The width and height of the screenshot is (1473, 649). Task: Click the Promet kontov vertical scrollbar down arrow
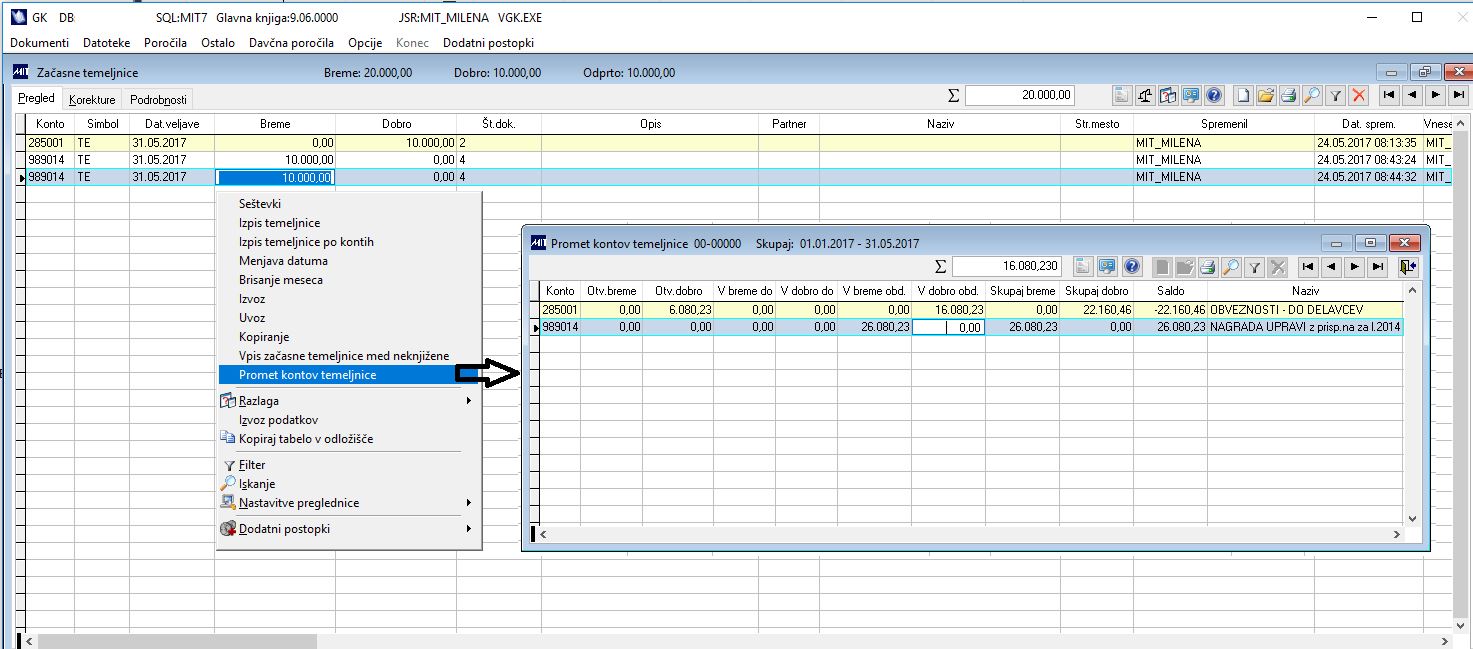1412,519
